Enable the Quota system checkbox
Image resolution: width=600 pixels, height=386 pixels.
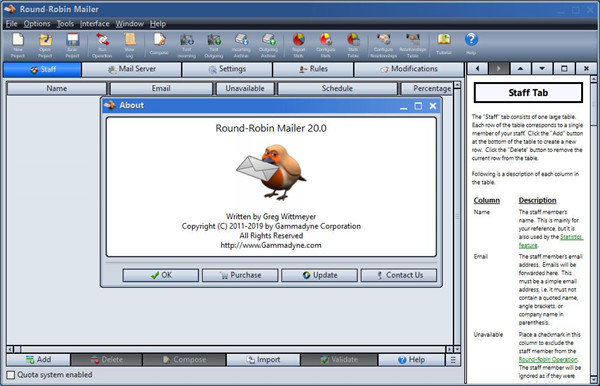(11, 375)
